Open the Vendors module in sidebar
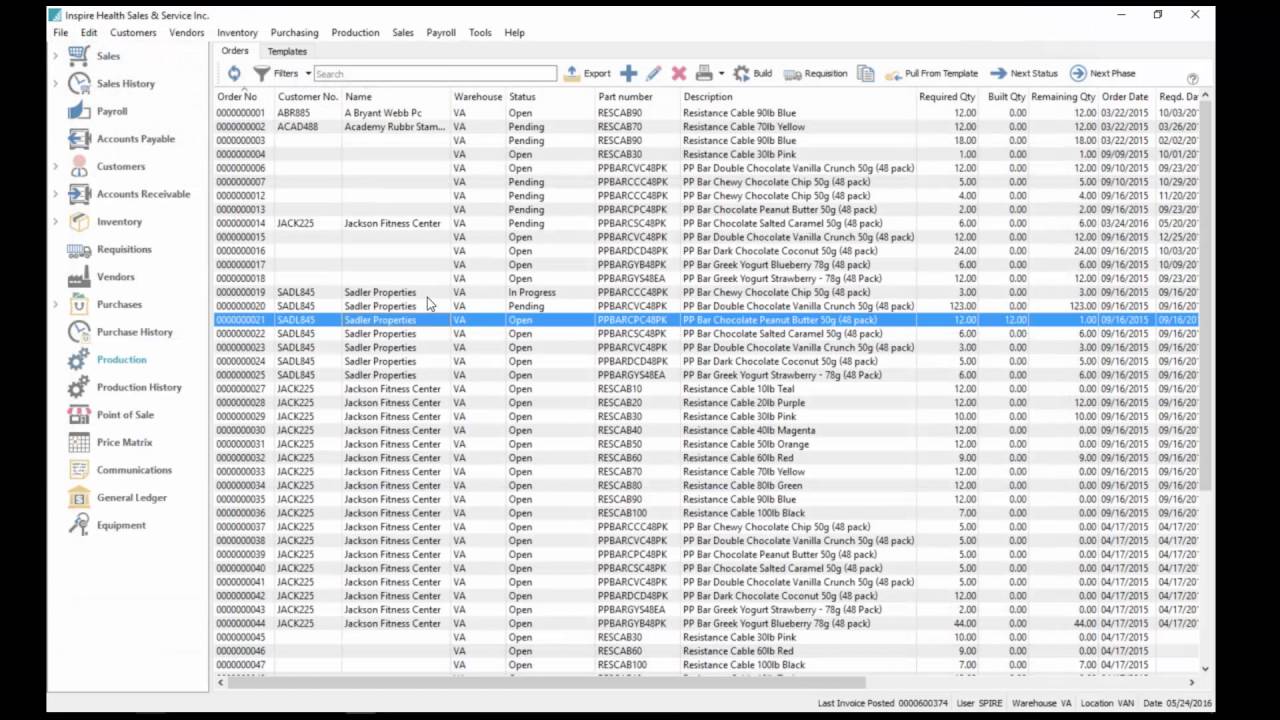 [115, 277]
